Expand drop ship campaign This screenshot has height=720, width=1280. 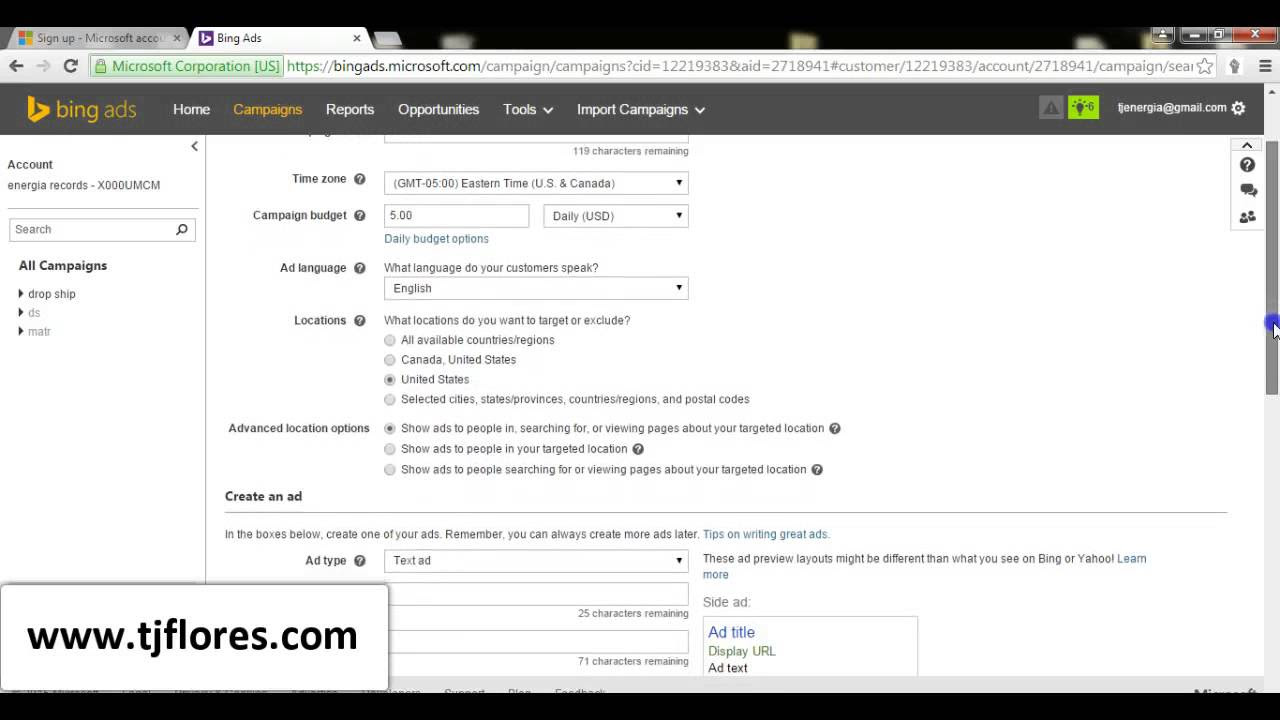click(x=21, y=294)
